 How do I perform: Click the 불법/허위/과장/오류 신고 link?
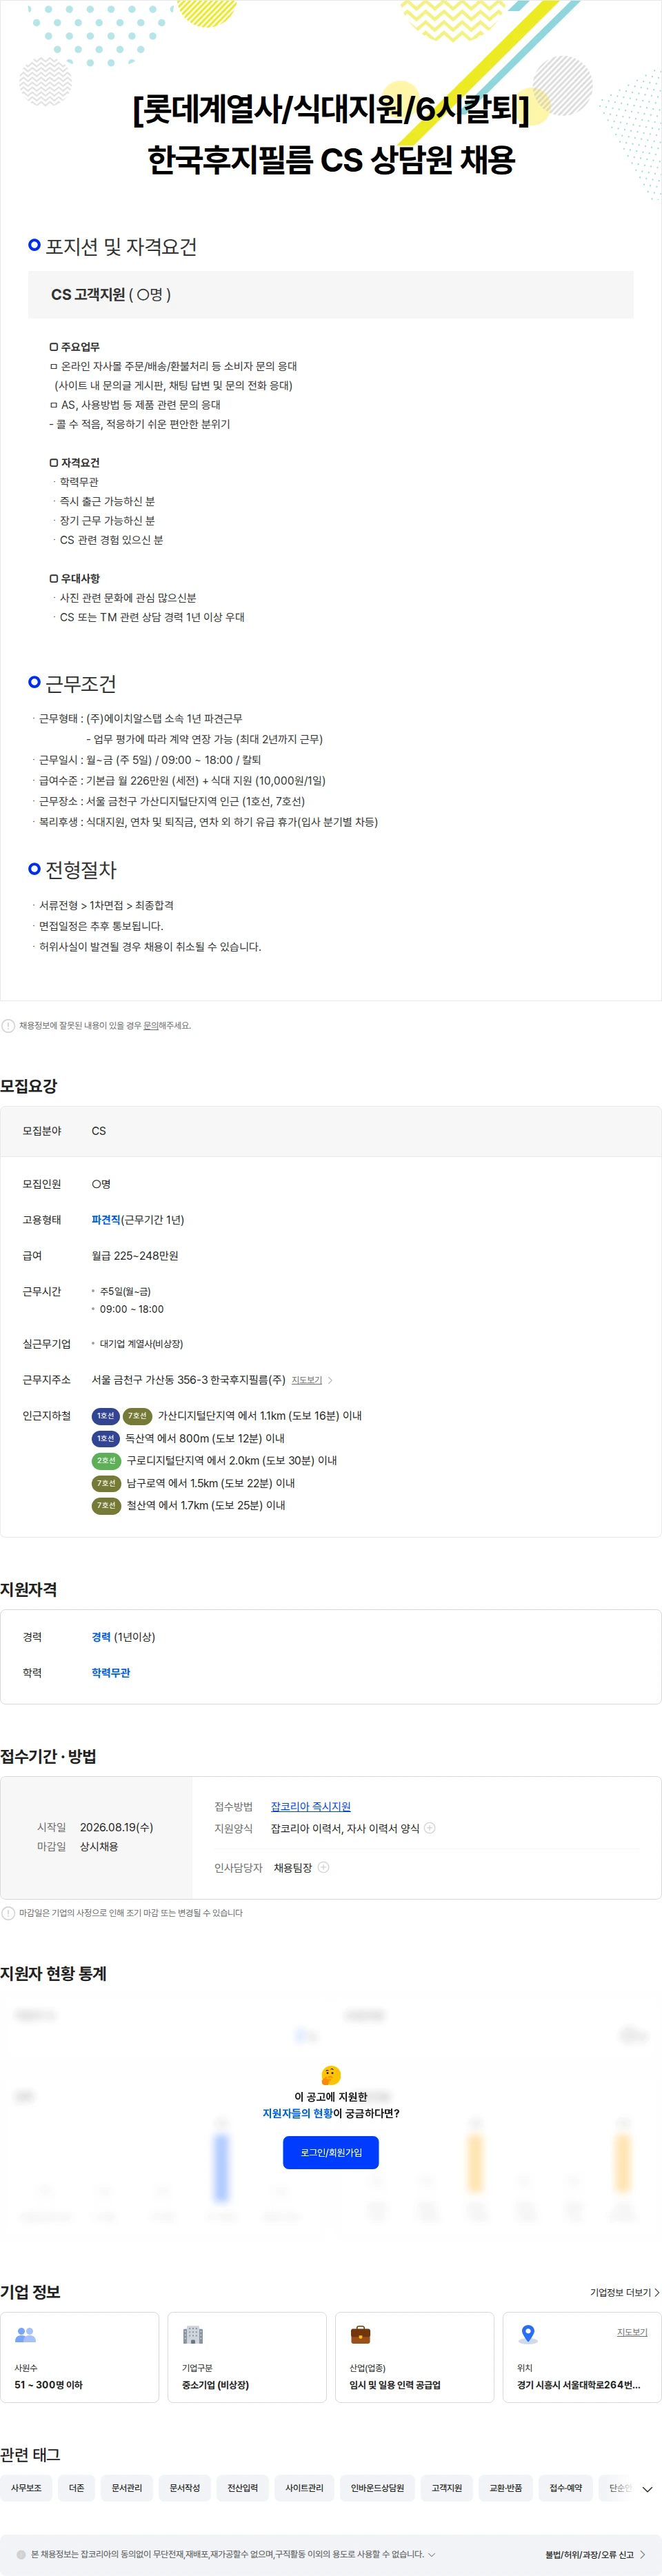pos(595,2554)
